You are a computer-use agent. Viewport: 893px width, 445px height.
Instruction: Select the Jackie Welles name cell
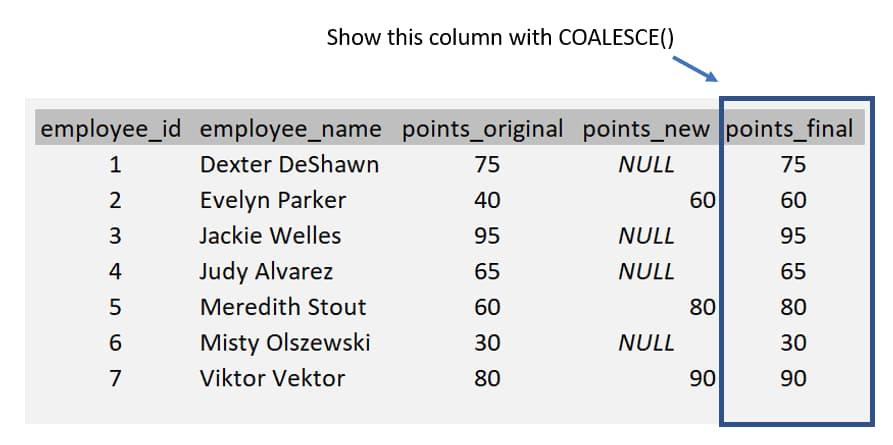point(270,236)
